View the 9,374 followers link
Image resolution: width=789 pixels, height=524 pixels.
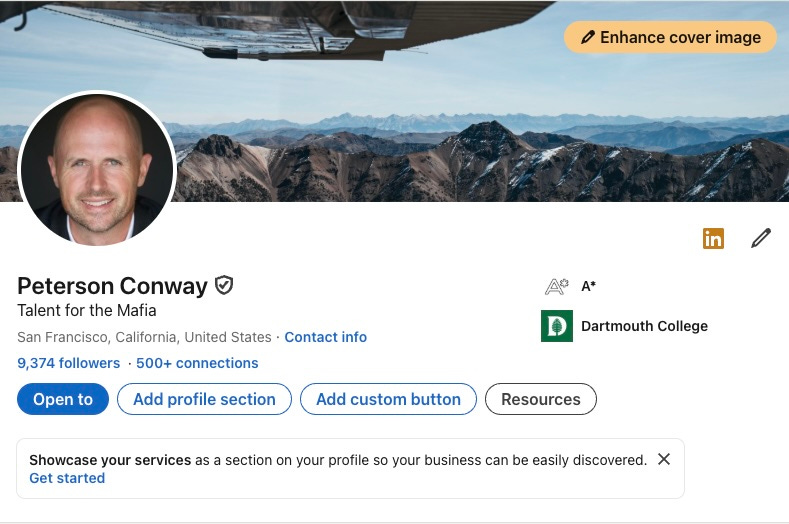[68, 363]
